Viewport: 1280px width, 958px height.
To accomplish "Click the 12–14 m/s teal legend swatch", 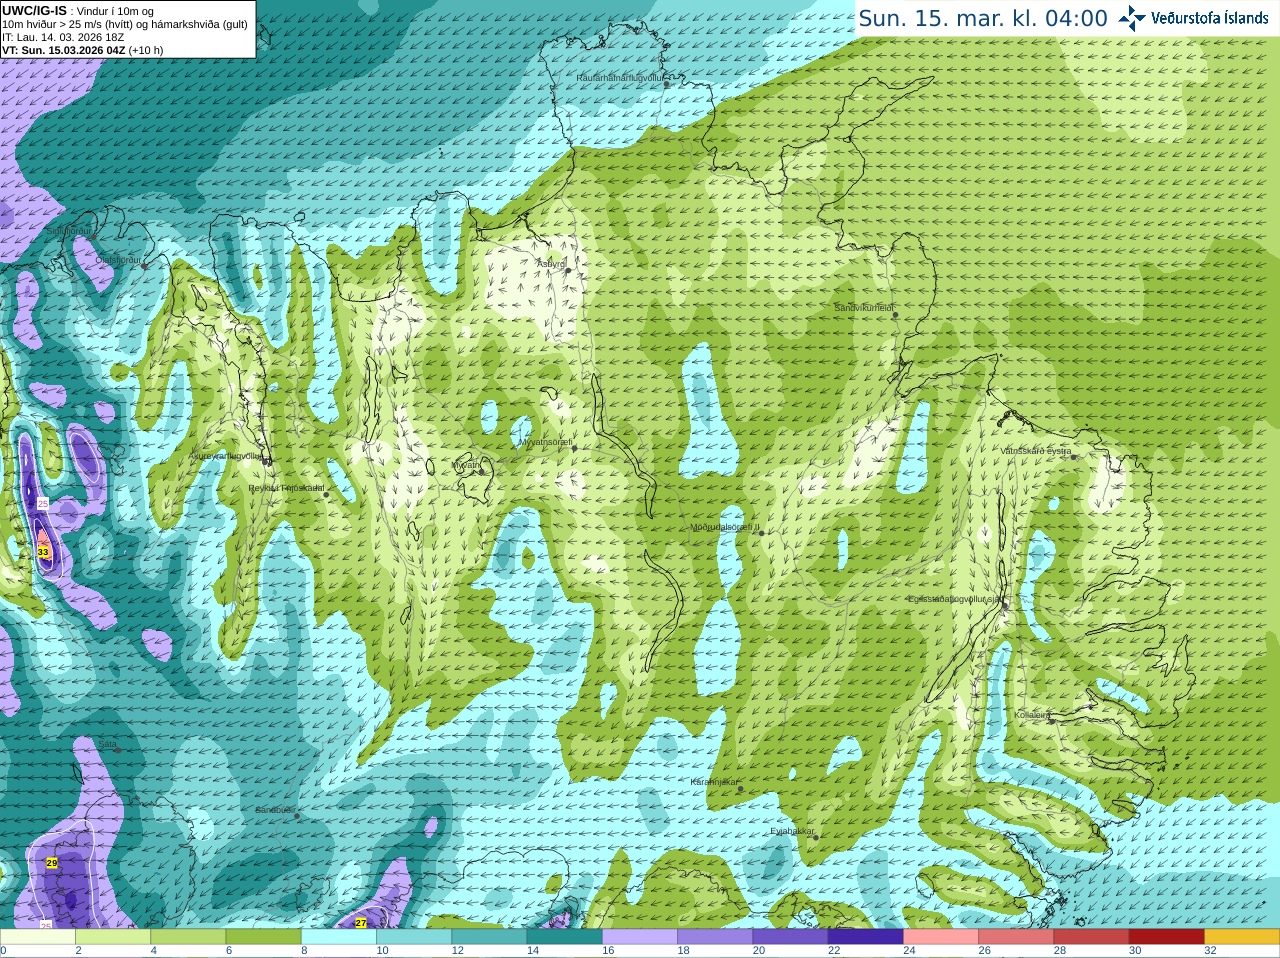I will pos(489,937).
